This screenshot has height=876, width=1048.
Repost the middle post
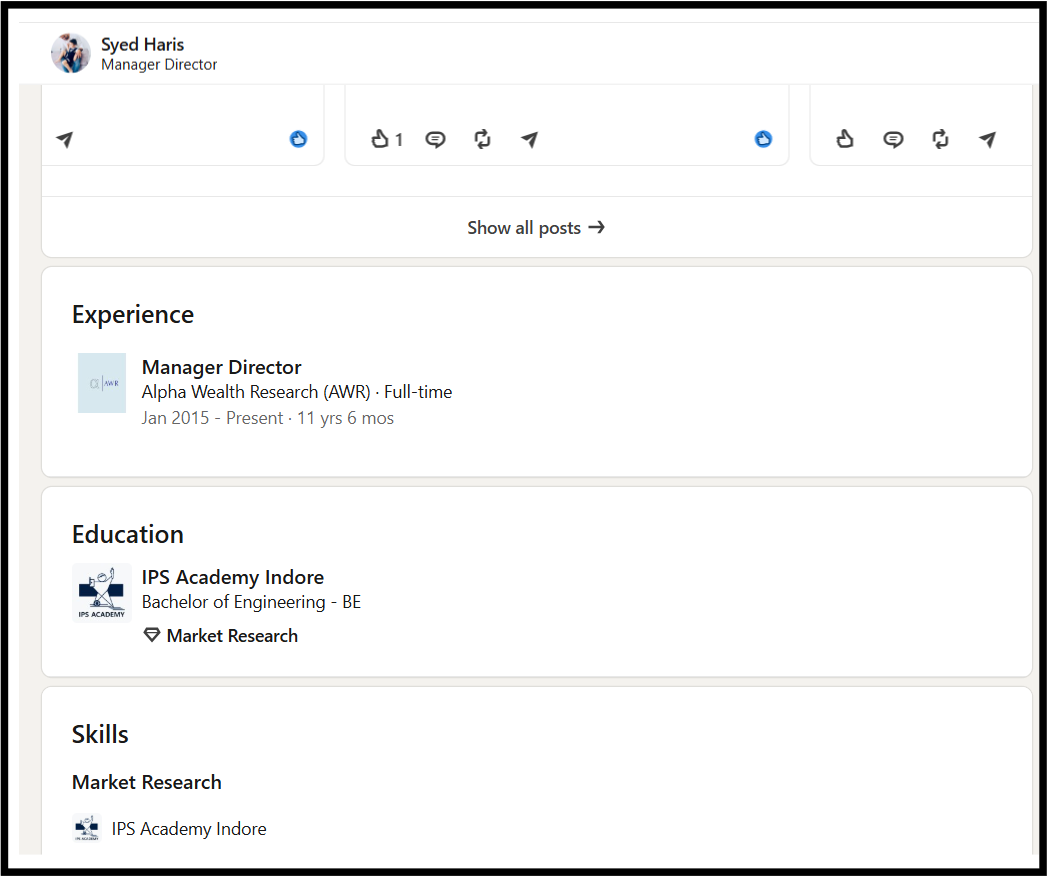482,139
